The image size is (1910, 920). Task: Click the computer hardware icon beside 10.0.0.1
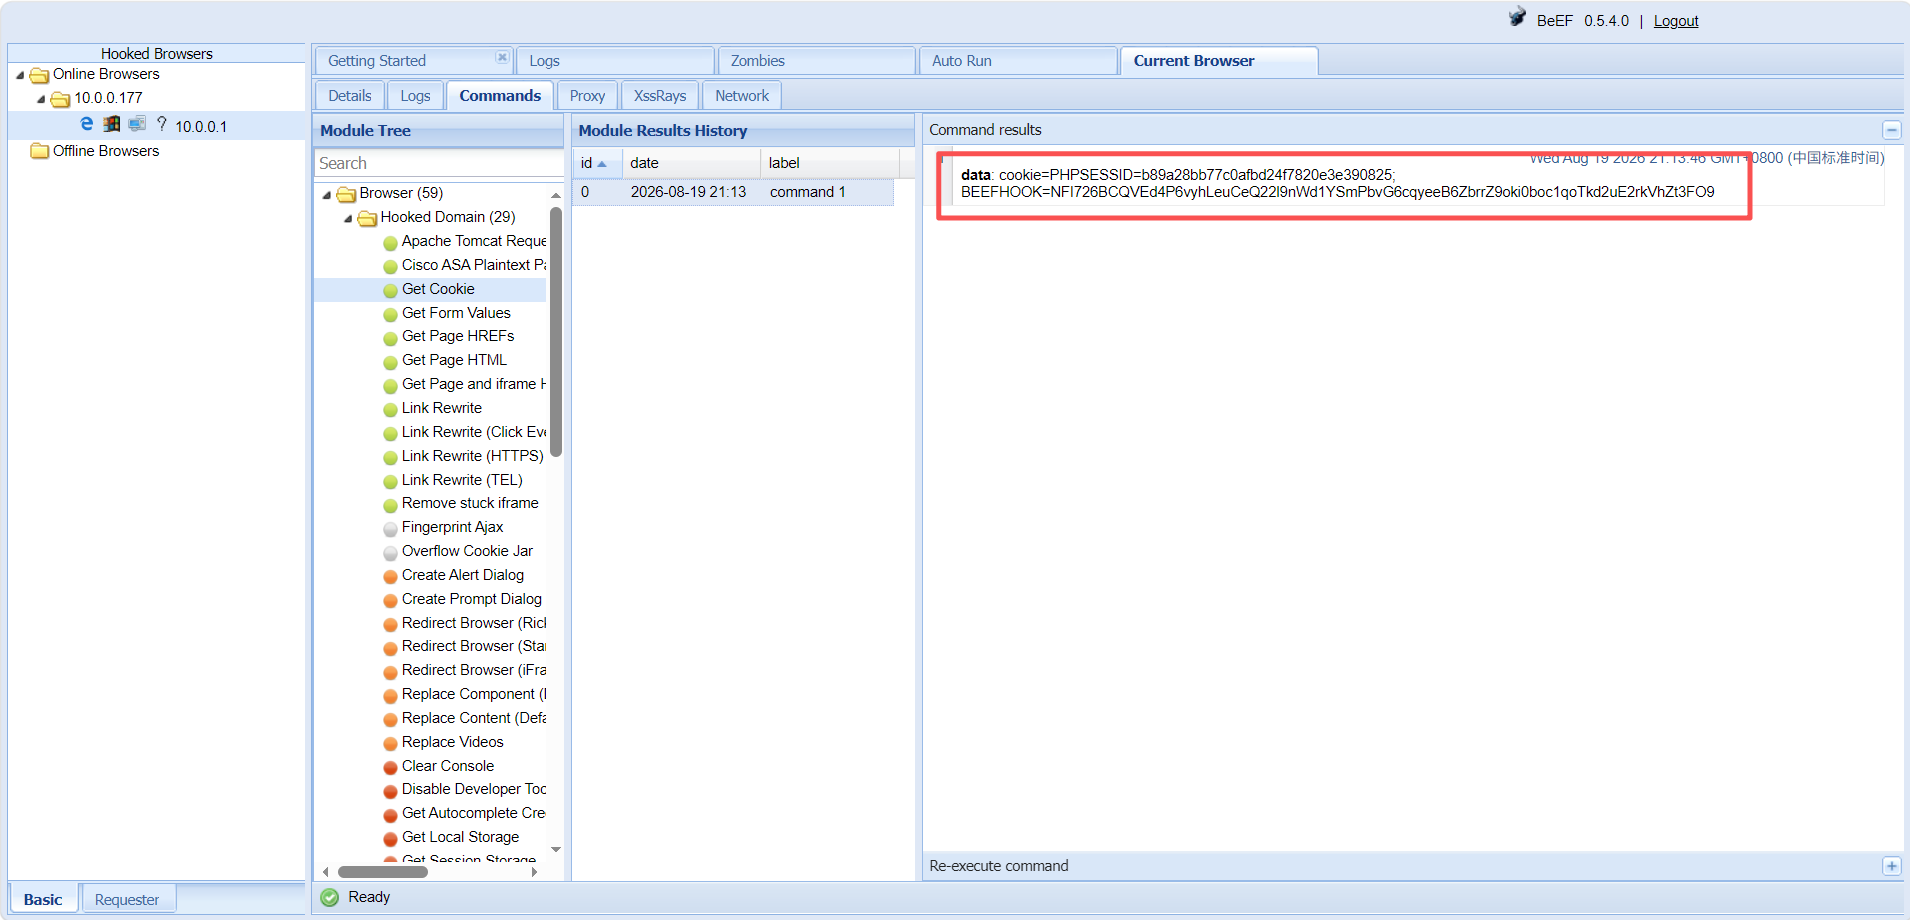click(x=137, y=124)
